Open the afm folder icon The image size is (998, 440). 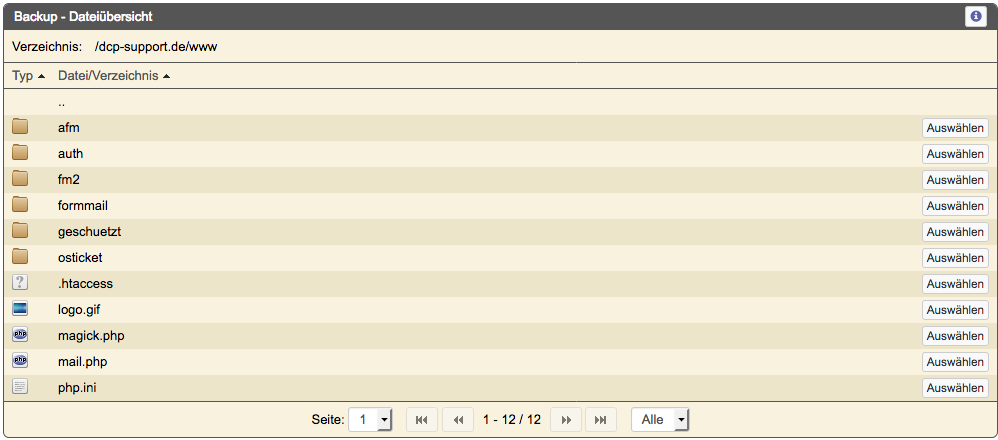coord(20,126)
